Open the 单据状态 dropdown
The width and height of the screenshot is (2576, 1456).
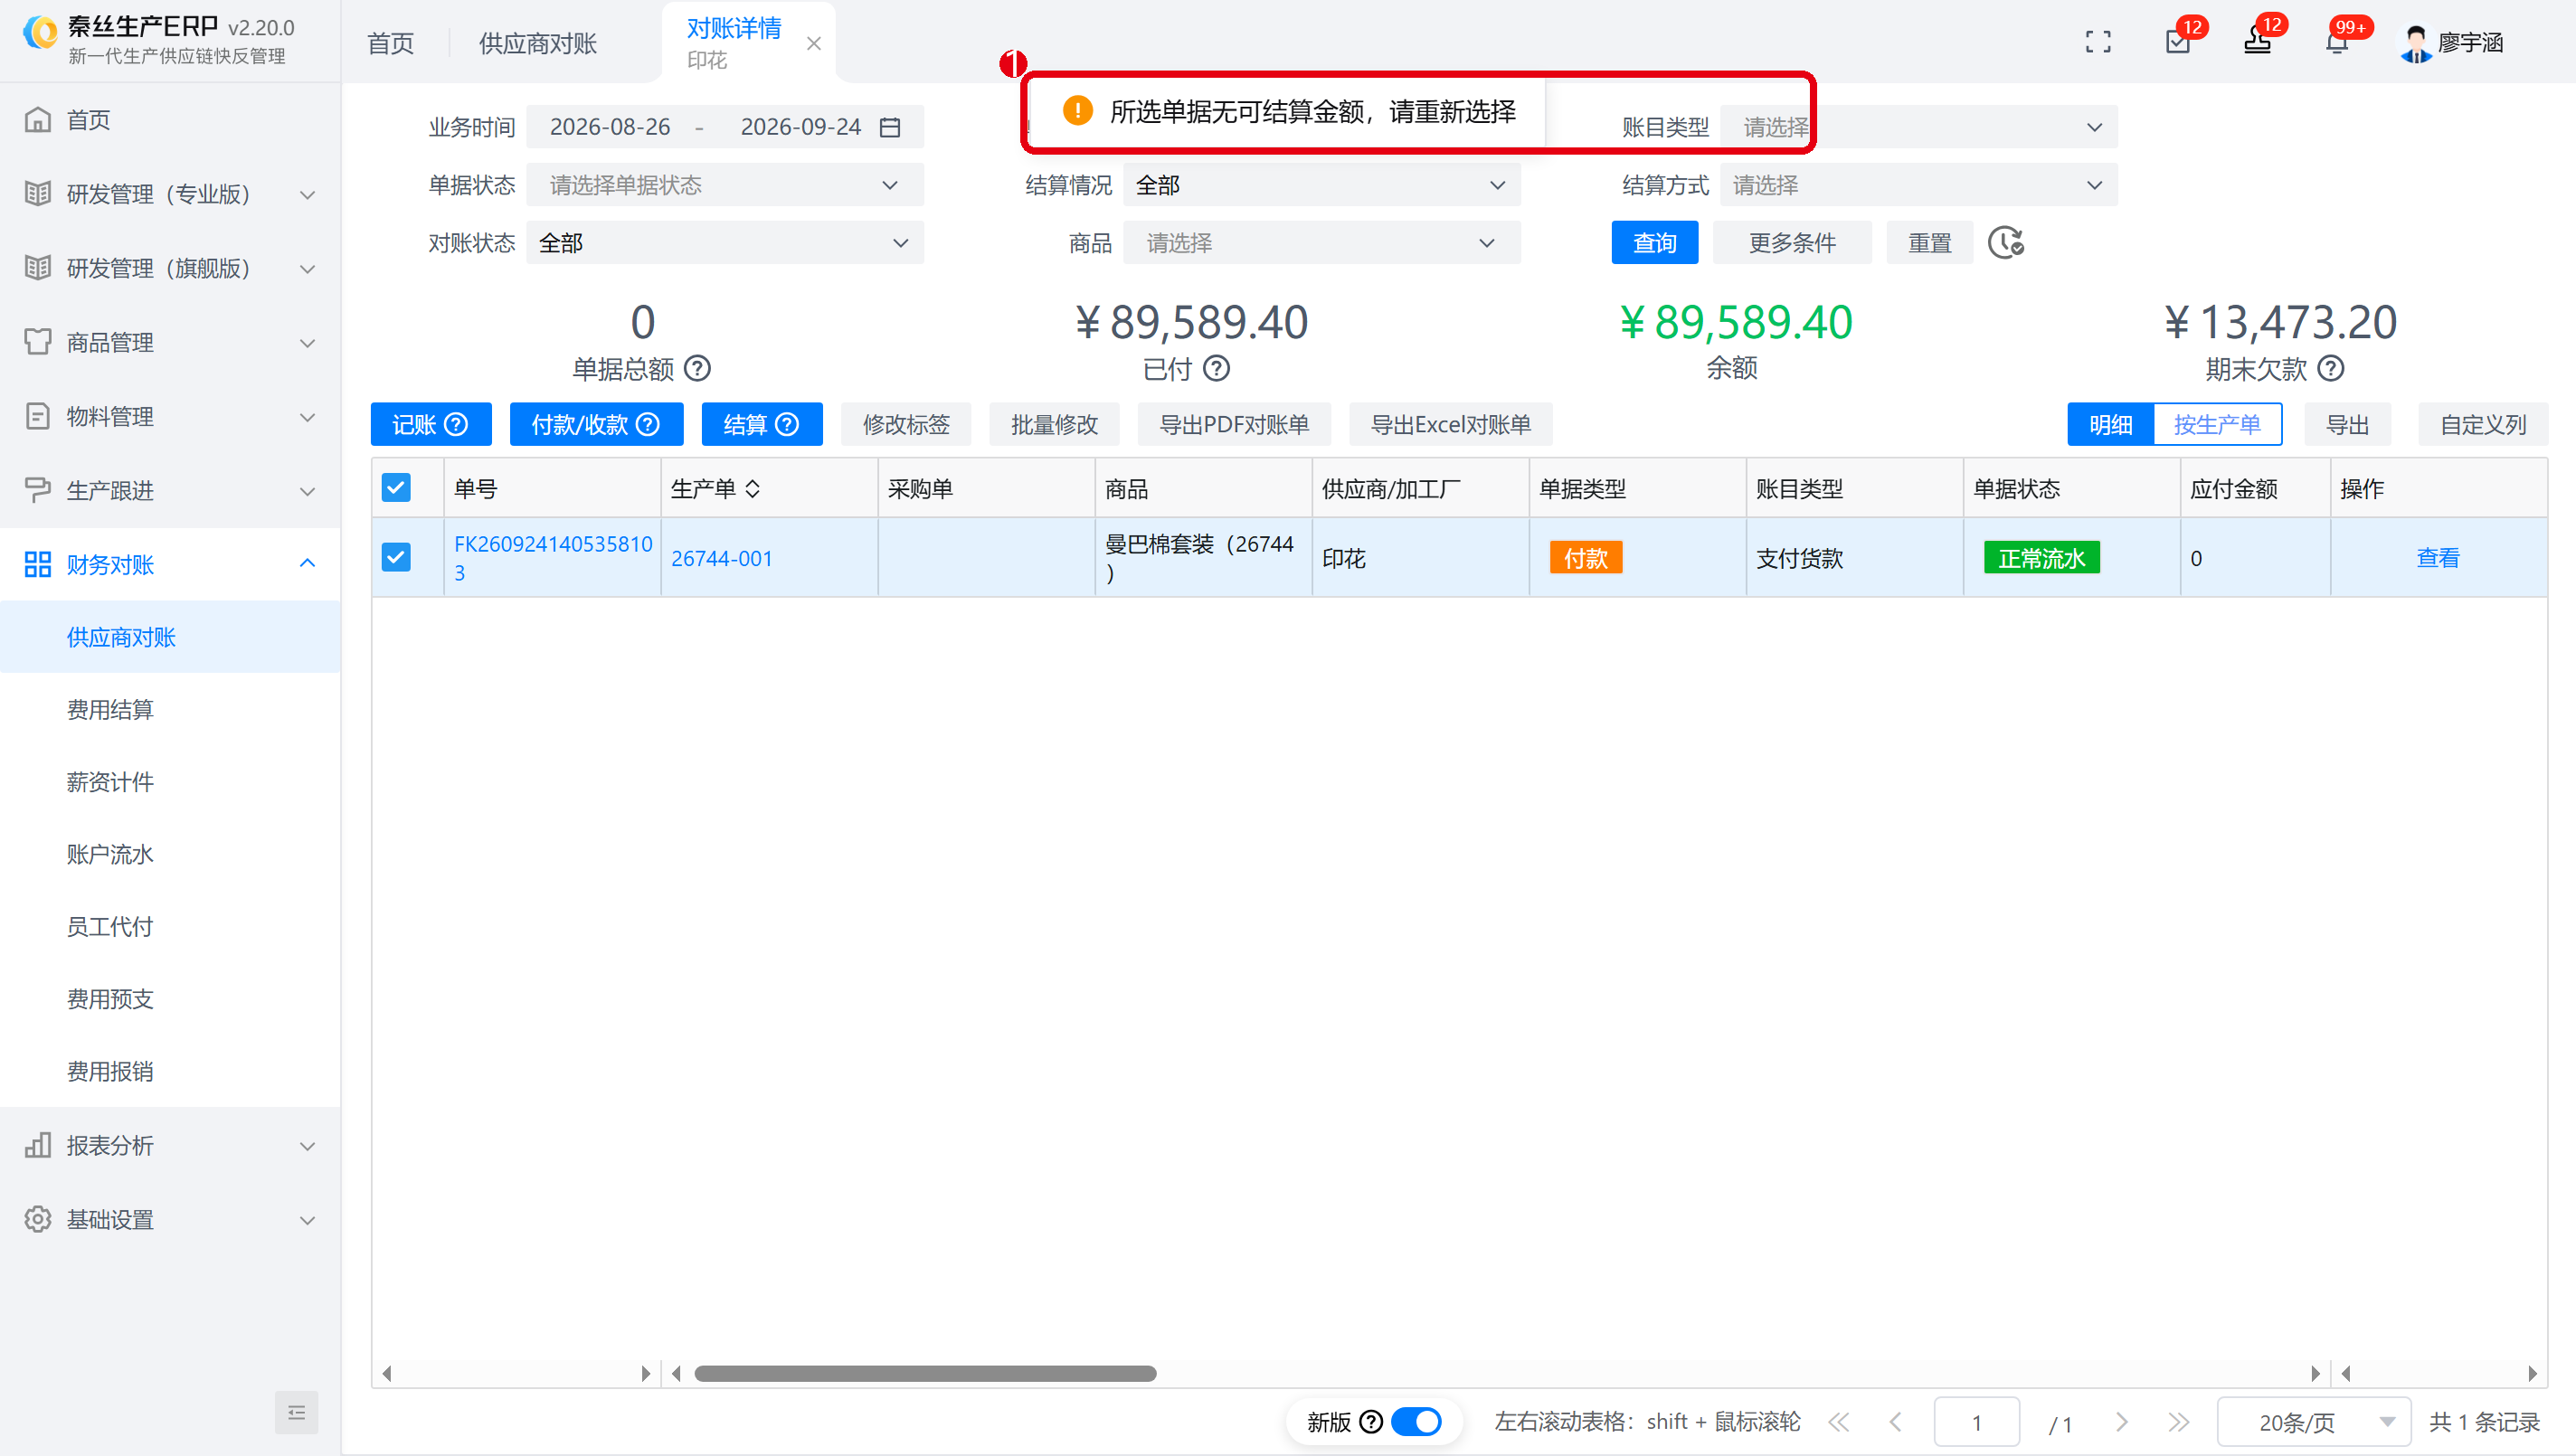(725, 185)
